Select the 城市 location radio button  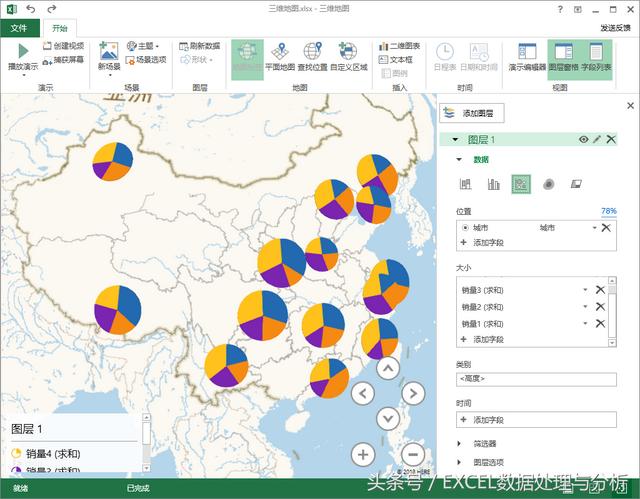click(465, 228)
